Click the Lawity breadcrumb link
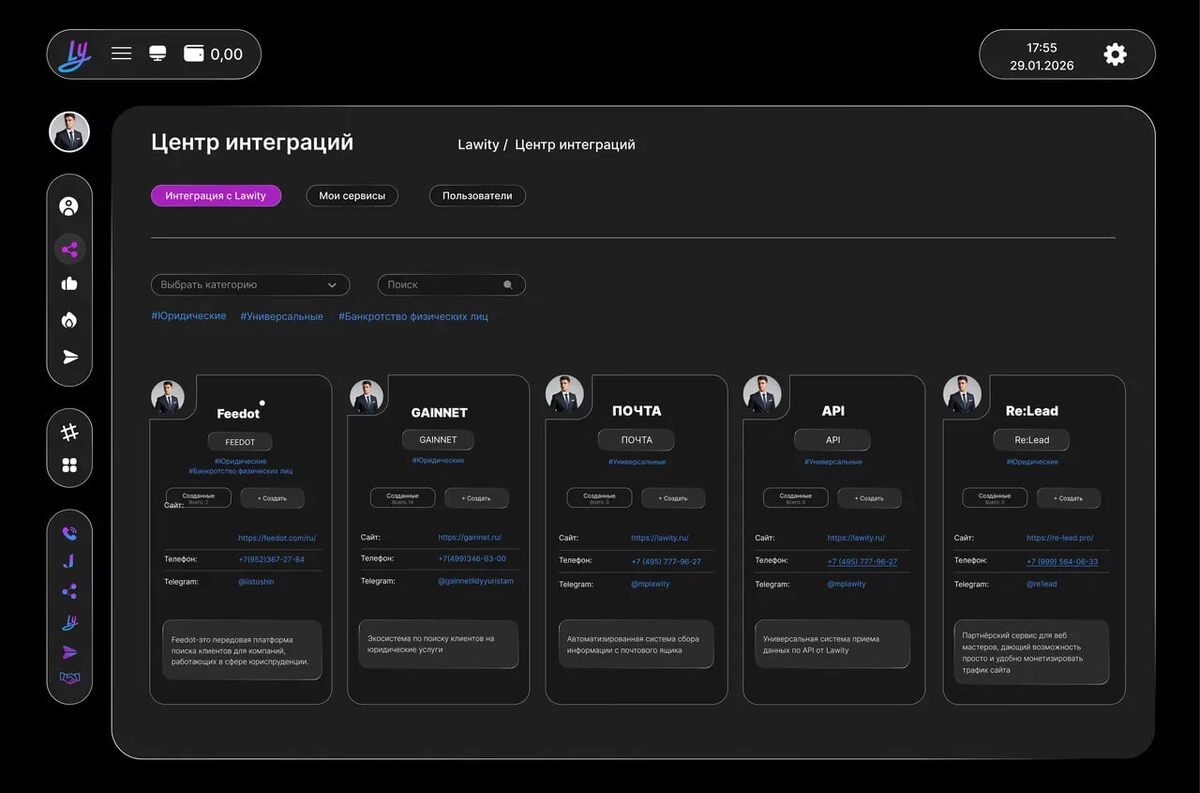 (478, 145)
